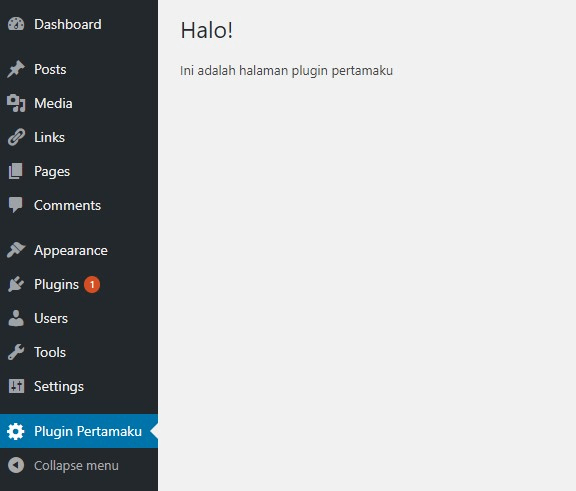The width and height of the screenshot is (576, 491).
Task: Collapse the admin menu with the arrow icon
Action: click(x=16, y=465)
